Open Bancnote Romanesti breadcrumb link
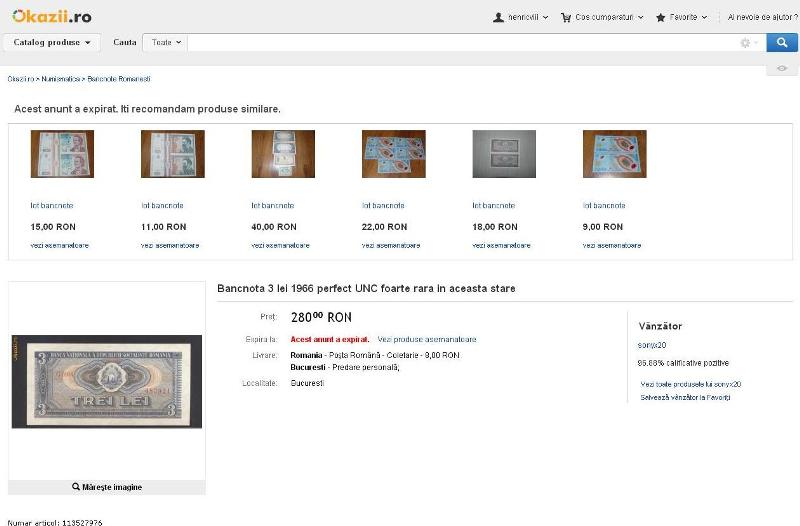 (x=119, y=79)
